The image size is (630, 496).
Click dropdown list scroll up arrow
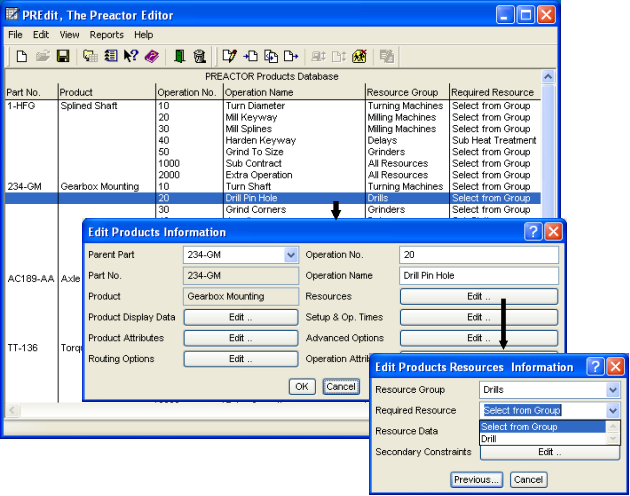(x=613, y=426)
